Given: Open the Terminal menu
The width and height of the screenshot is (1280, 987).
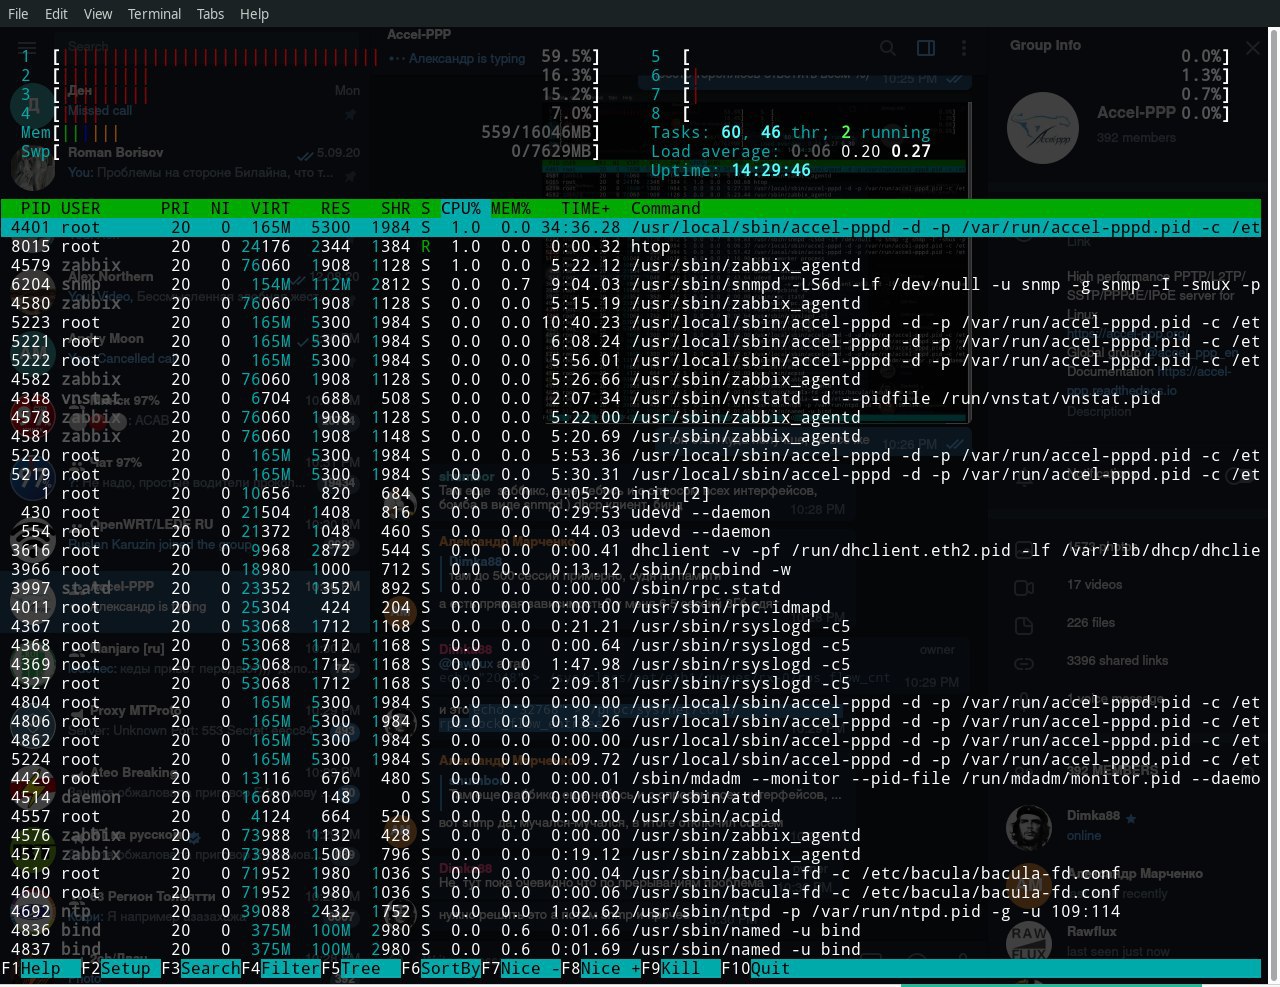Looking at the screenshot, I should point(154,14).
